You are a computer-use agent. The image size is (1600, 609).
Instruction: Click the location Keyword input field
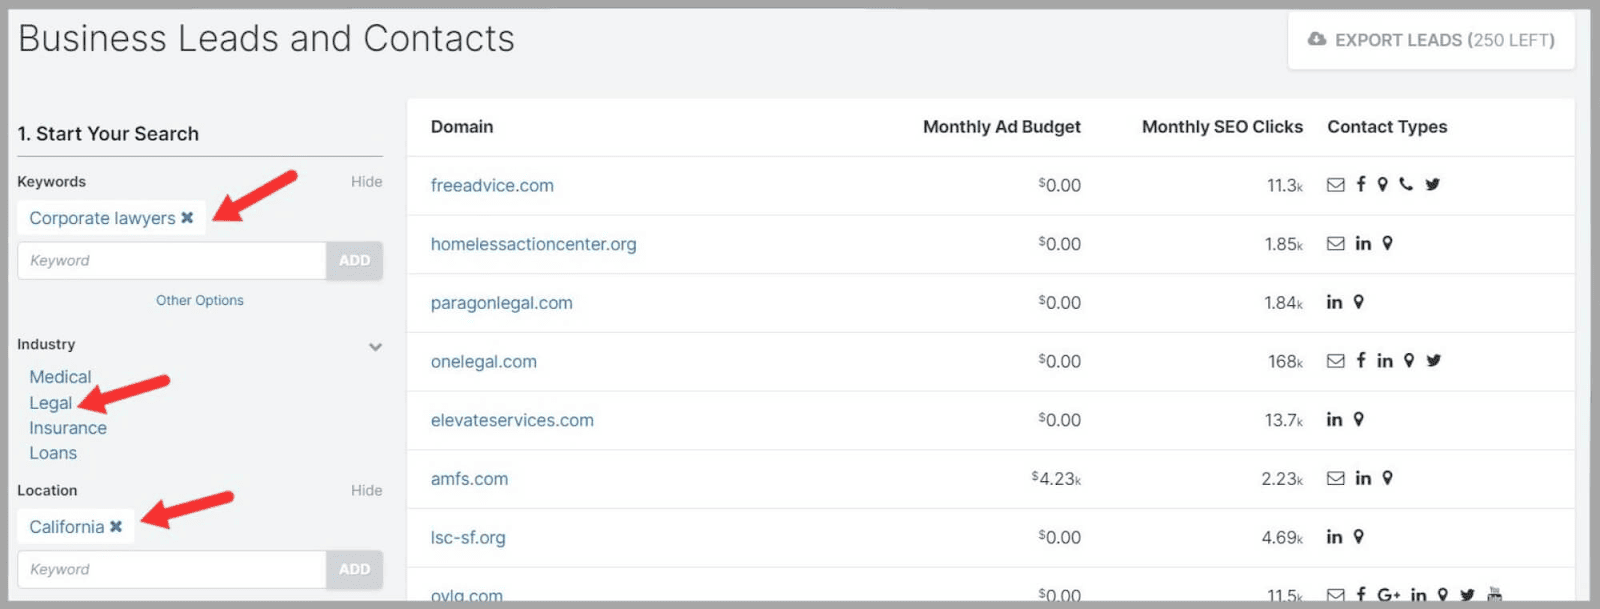click(170, 569)
